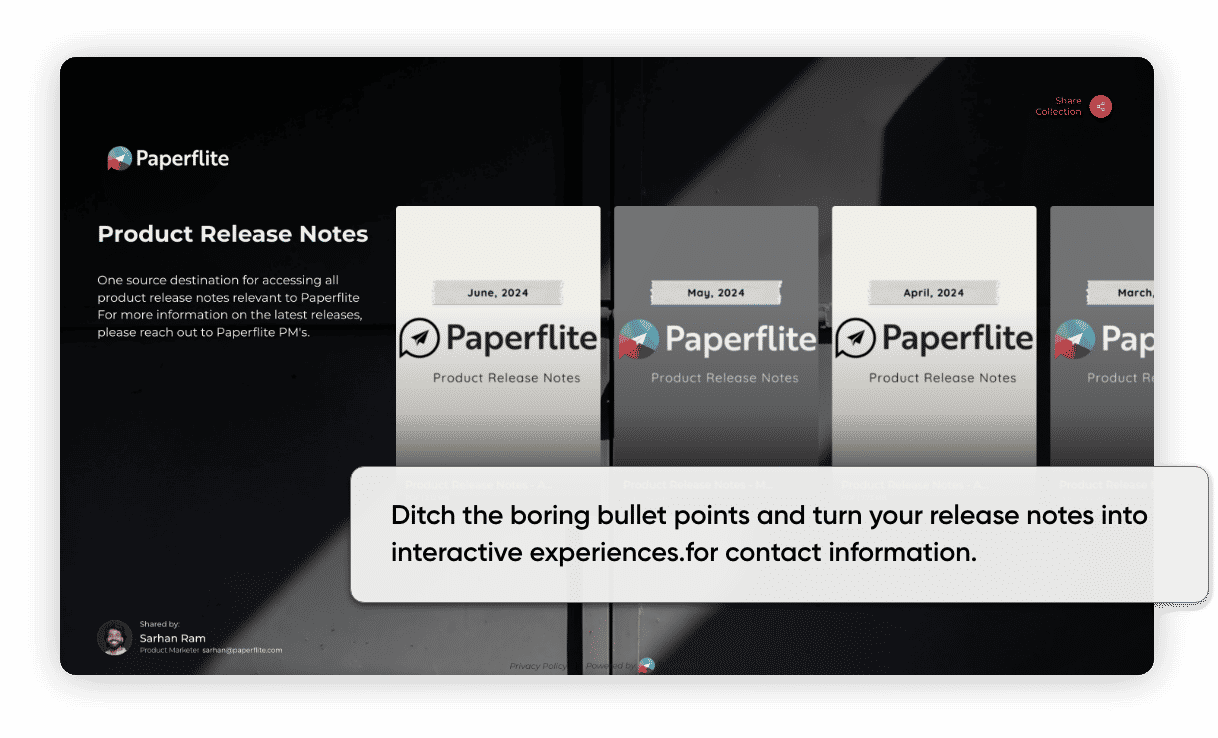The height and width of the screenshot is (738, 1218).
Task: Select the Product Release Notes heading
Action: (x=233, y=234)
